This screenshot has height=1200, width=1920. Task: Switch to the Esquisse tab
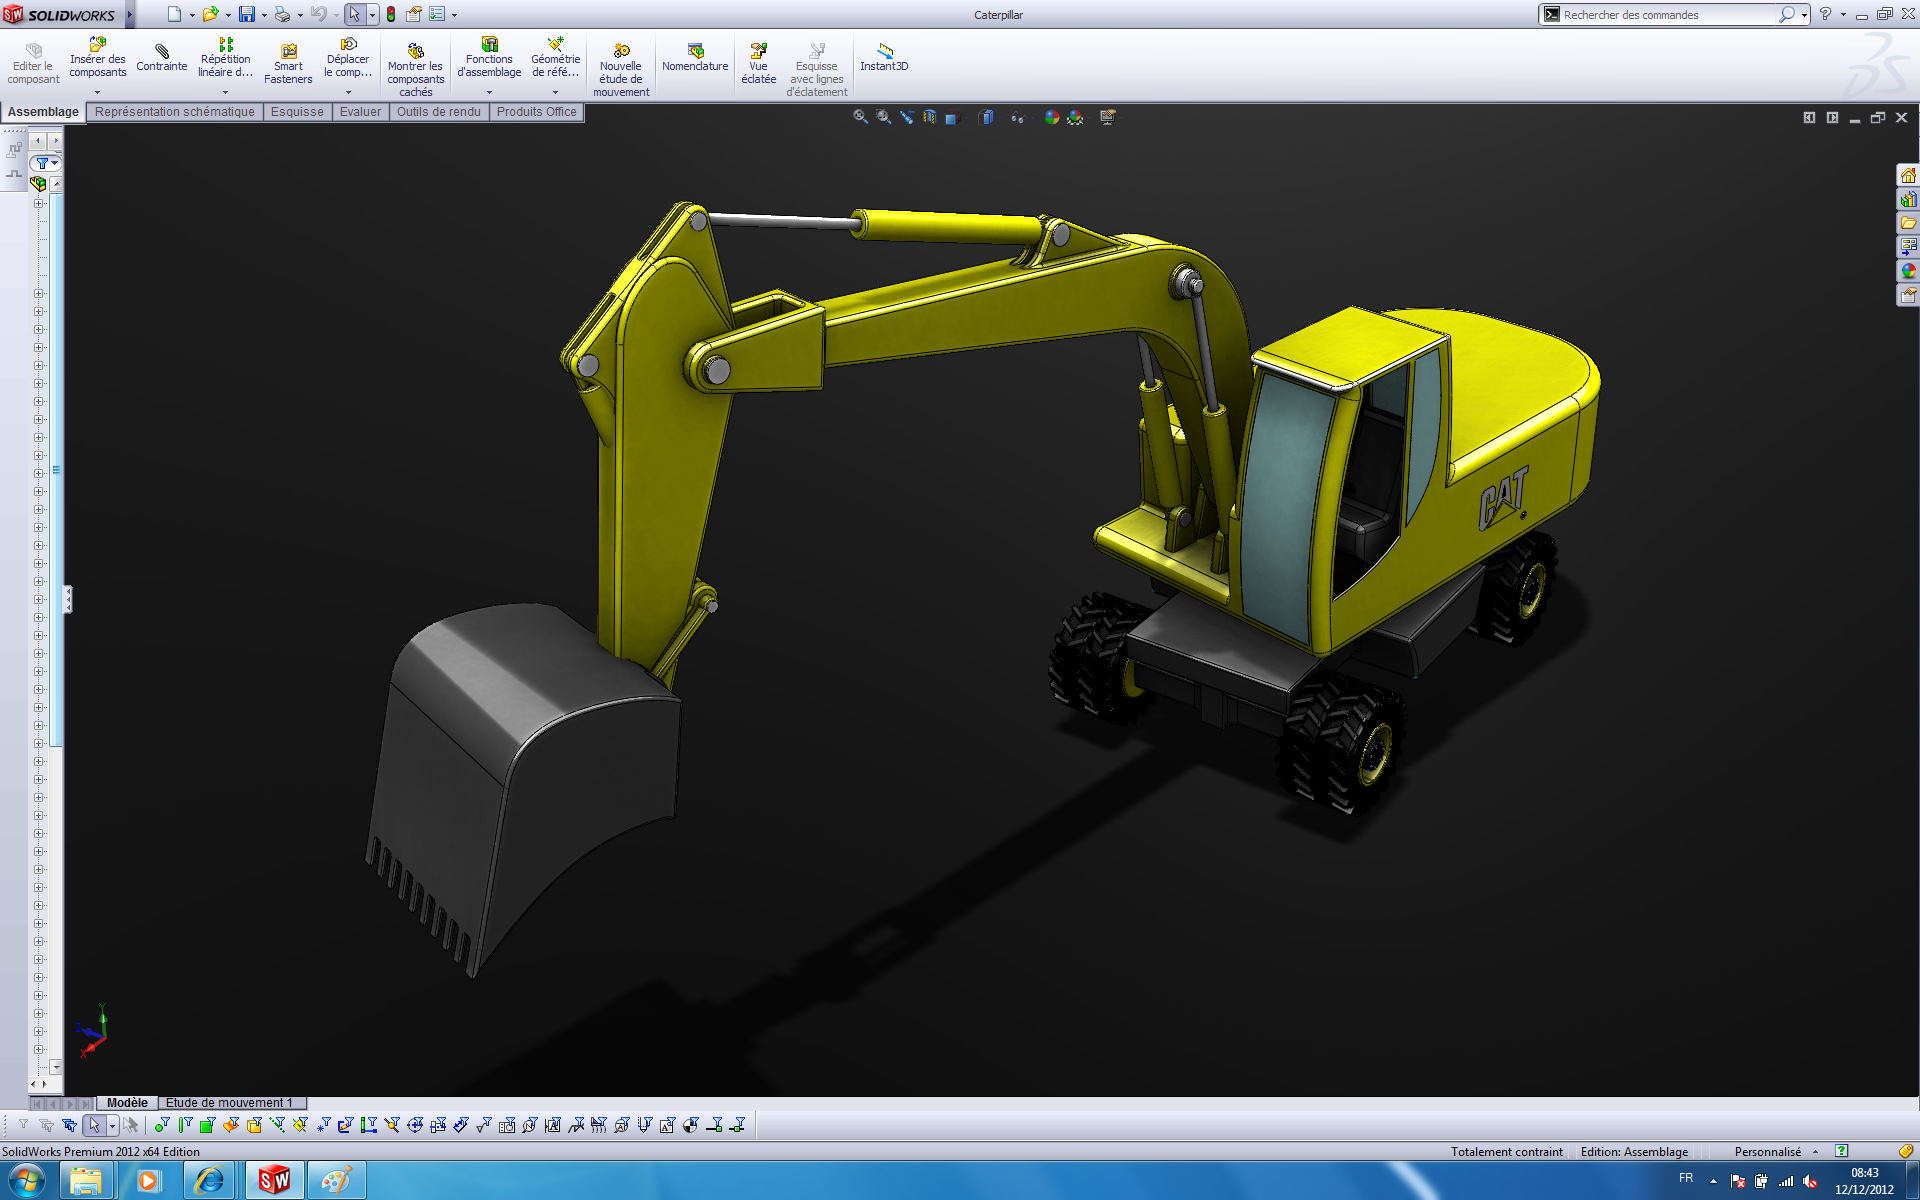[297, 112]
